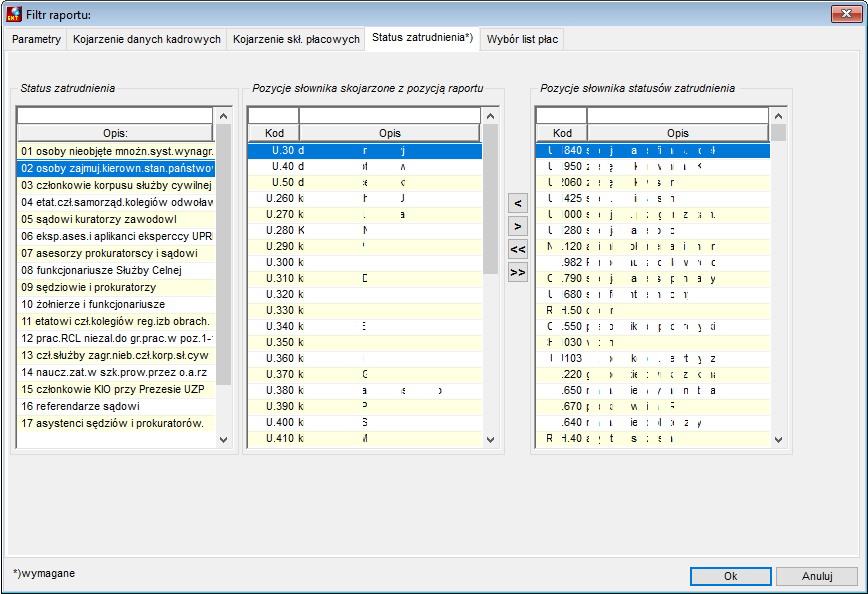868x594 pixels.
Task: Click the scrollbar thumb of the Status zatrudnienia list
Action: 224,255
